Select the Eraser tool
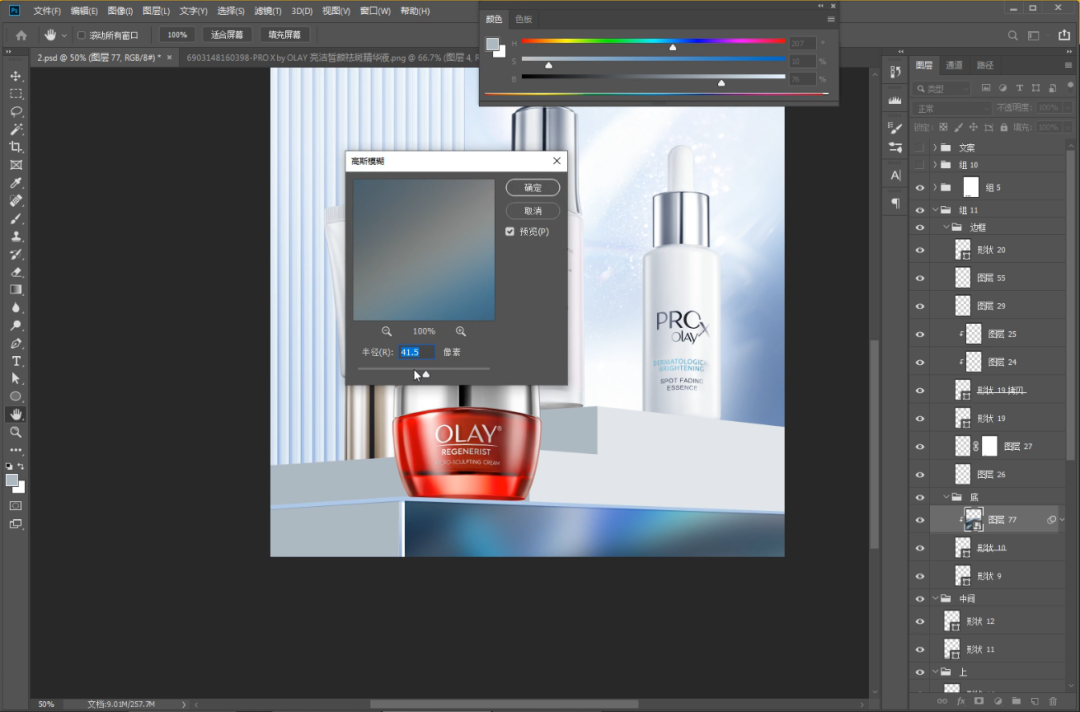 pos(16,273)
